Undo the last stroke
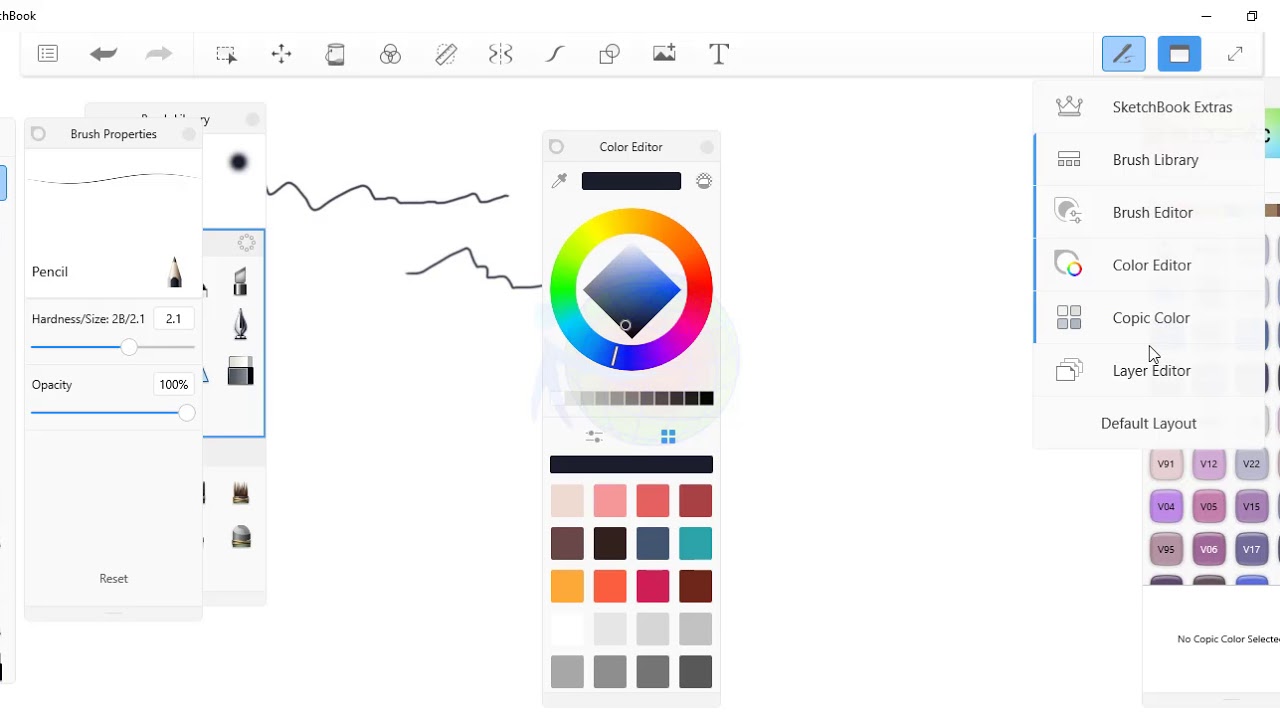 (103, 53)
